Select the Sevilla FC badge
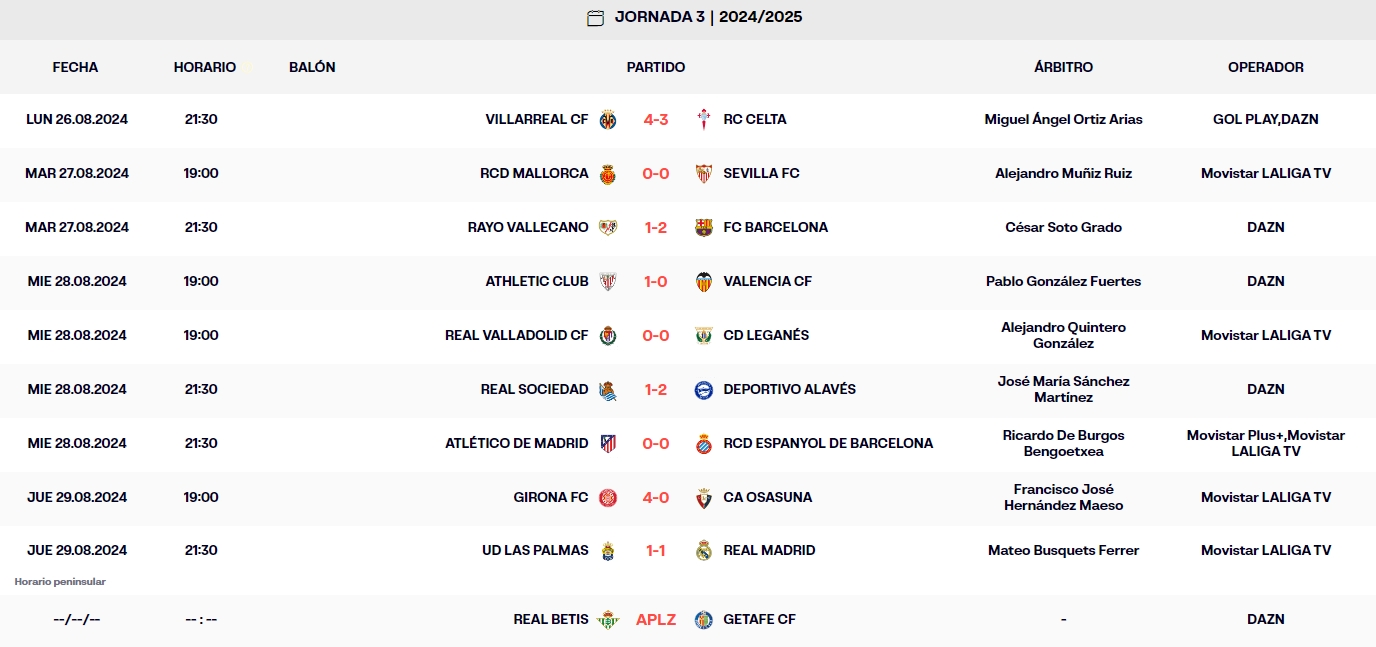 point(701,173)
